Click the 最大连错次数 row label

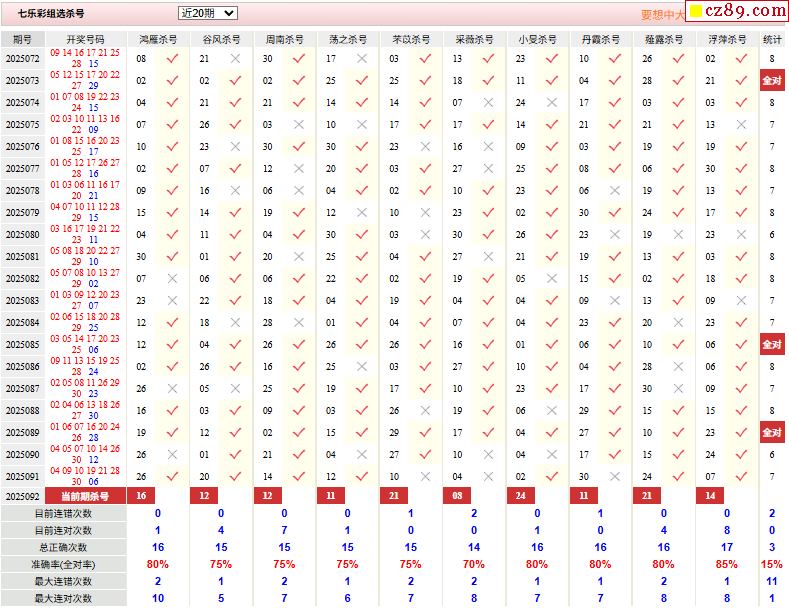click(63, 581)
